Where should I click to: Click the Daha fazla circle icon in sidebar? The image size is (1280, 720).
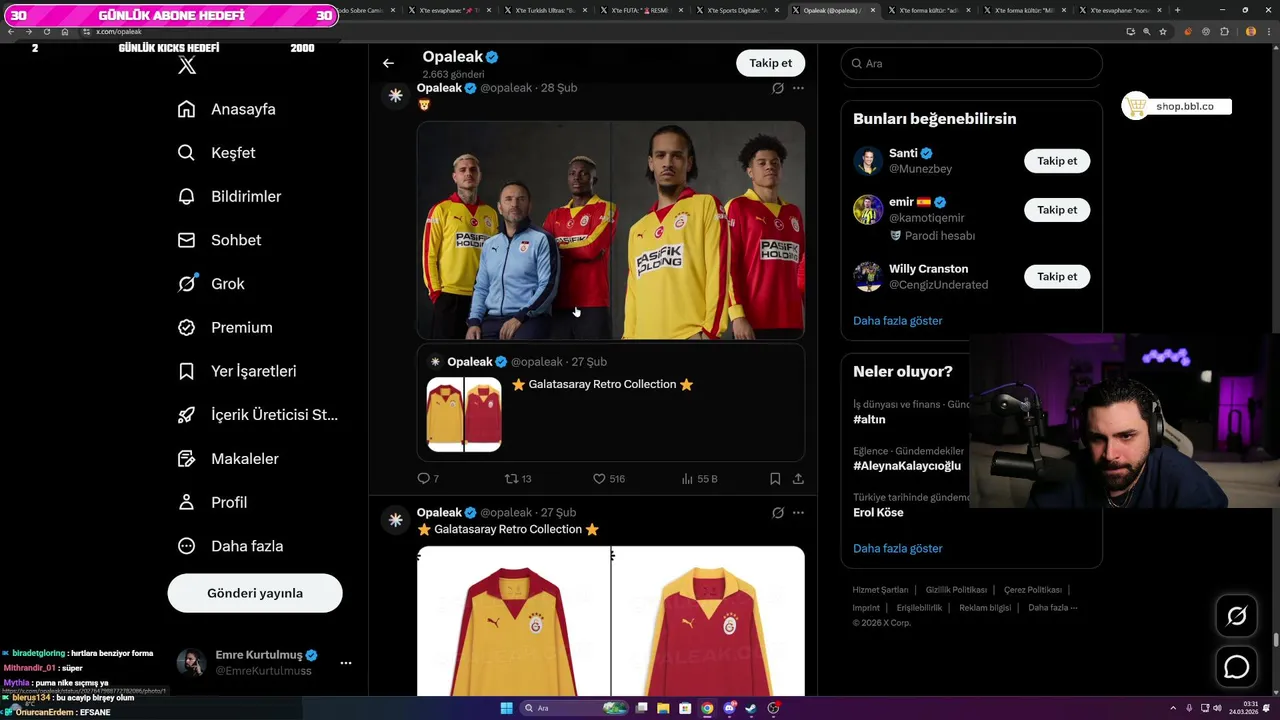coord(186,546)
